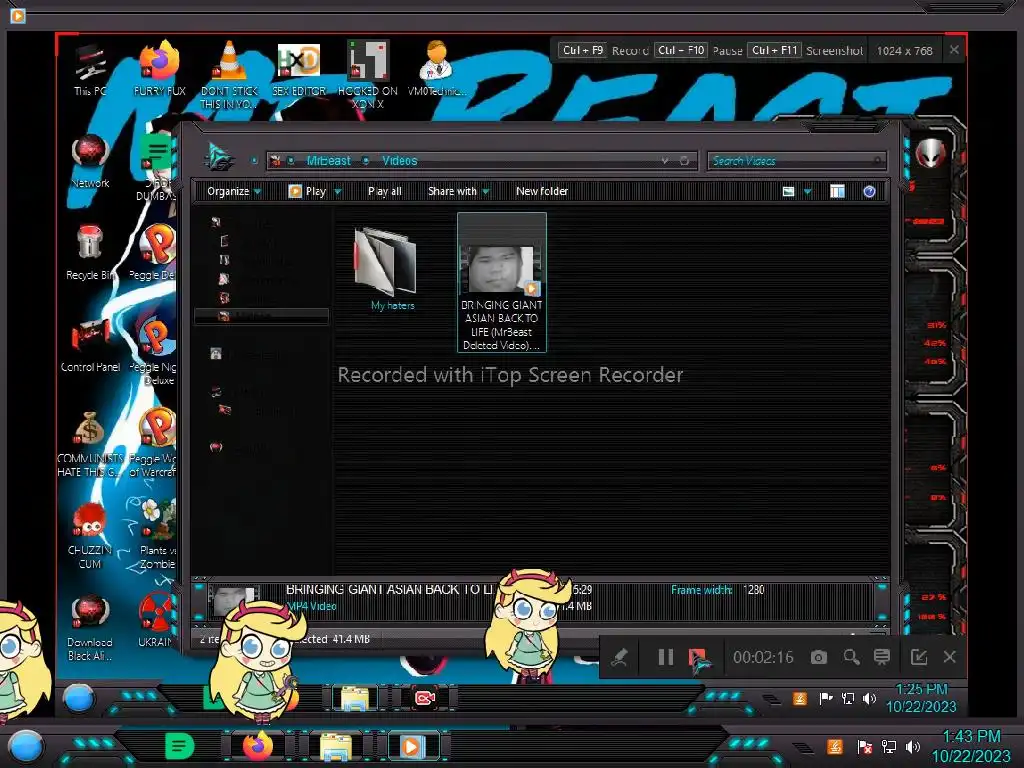The width and height of the screenshot is (1024, 768).
Task: Open the help icon in Explorer toolbar
Action: click(x=869, y=191)
